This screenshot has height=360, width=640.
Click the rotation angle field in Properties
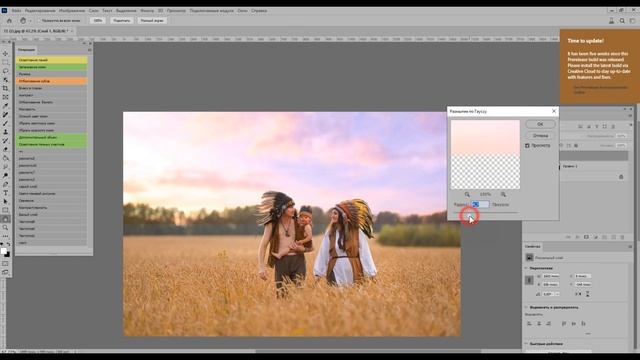tap(548, 294)
